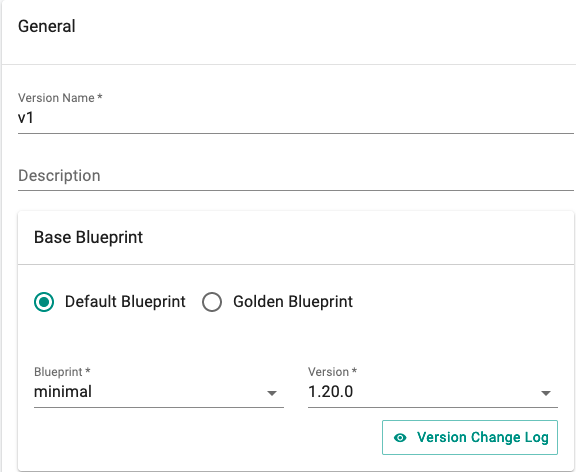Select the Default Blueprint radio button
The height and width of the screenshot is (472, 576).
(44, 302)
